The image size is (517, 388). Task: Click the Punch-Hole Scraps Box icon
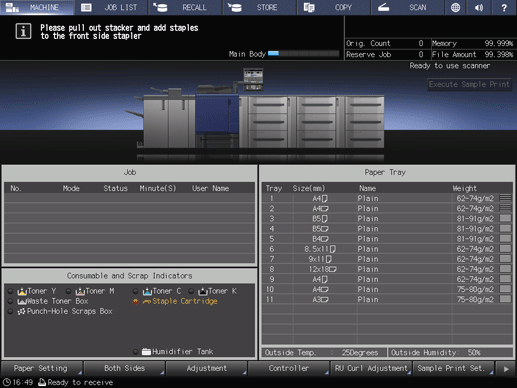click(x=21, y=311)
